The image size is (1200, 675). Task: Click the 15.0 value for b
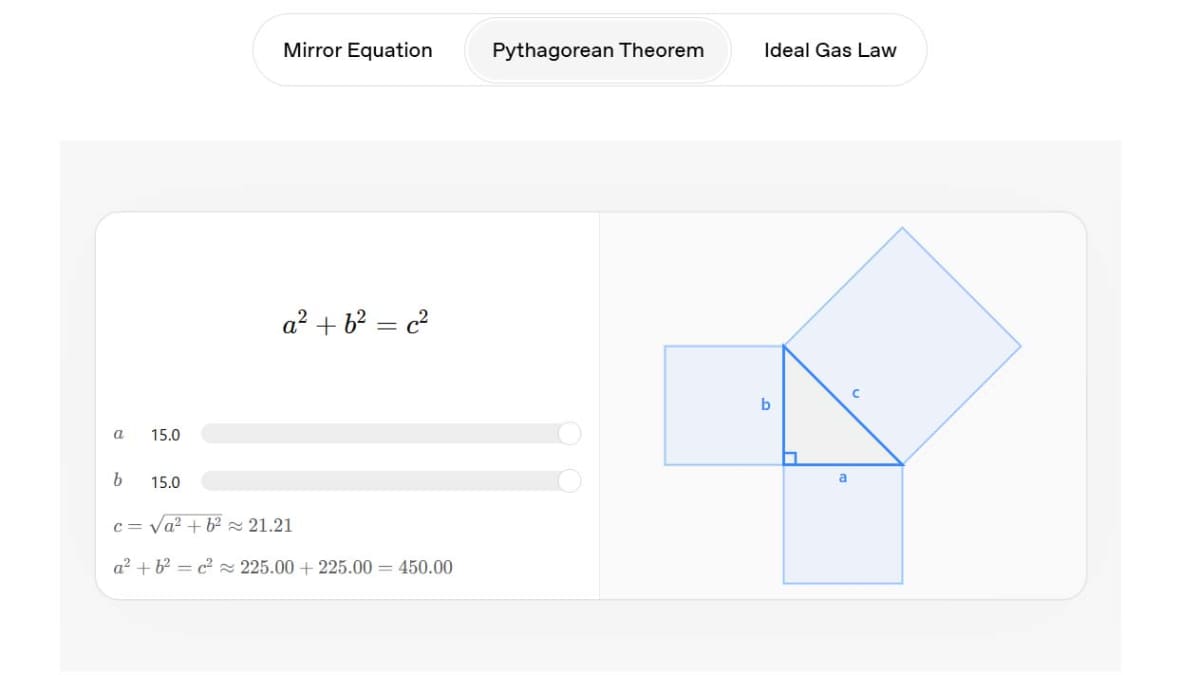(x=166, y=483)
